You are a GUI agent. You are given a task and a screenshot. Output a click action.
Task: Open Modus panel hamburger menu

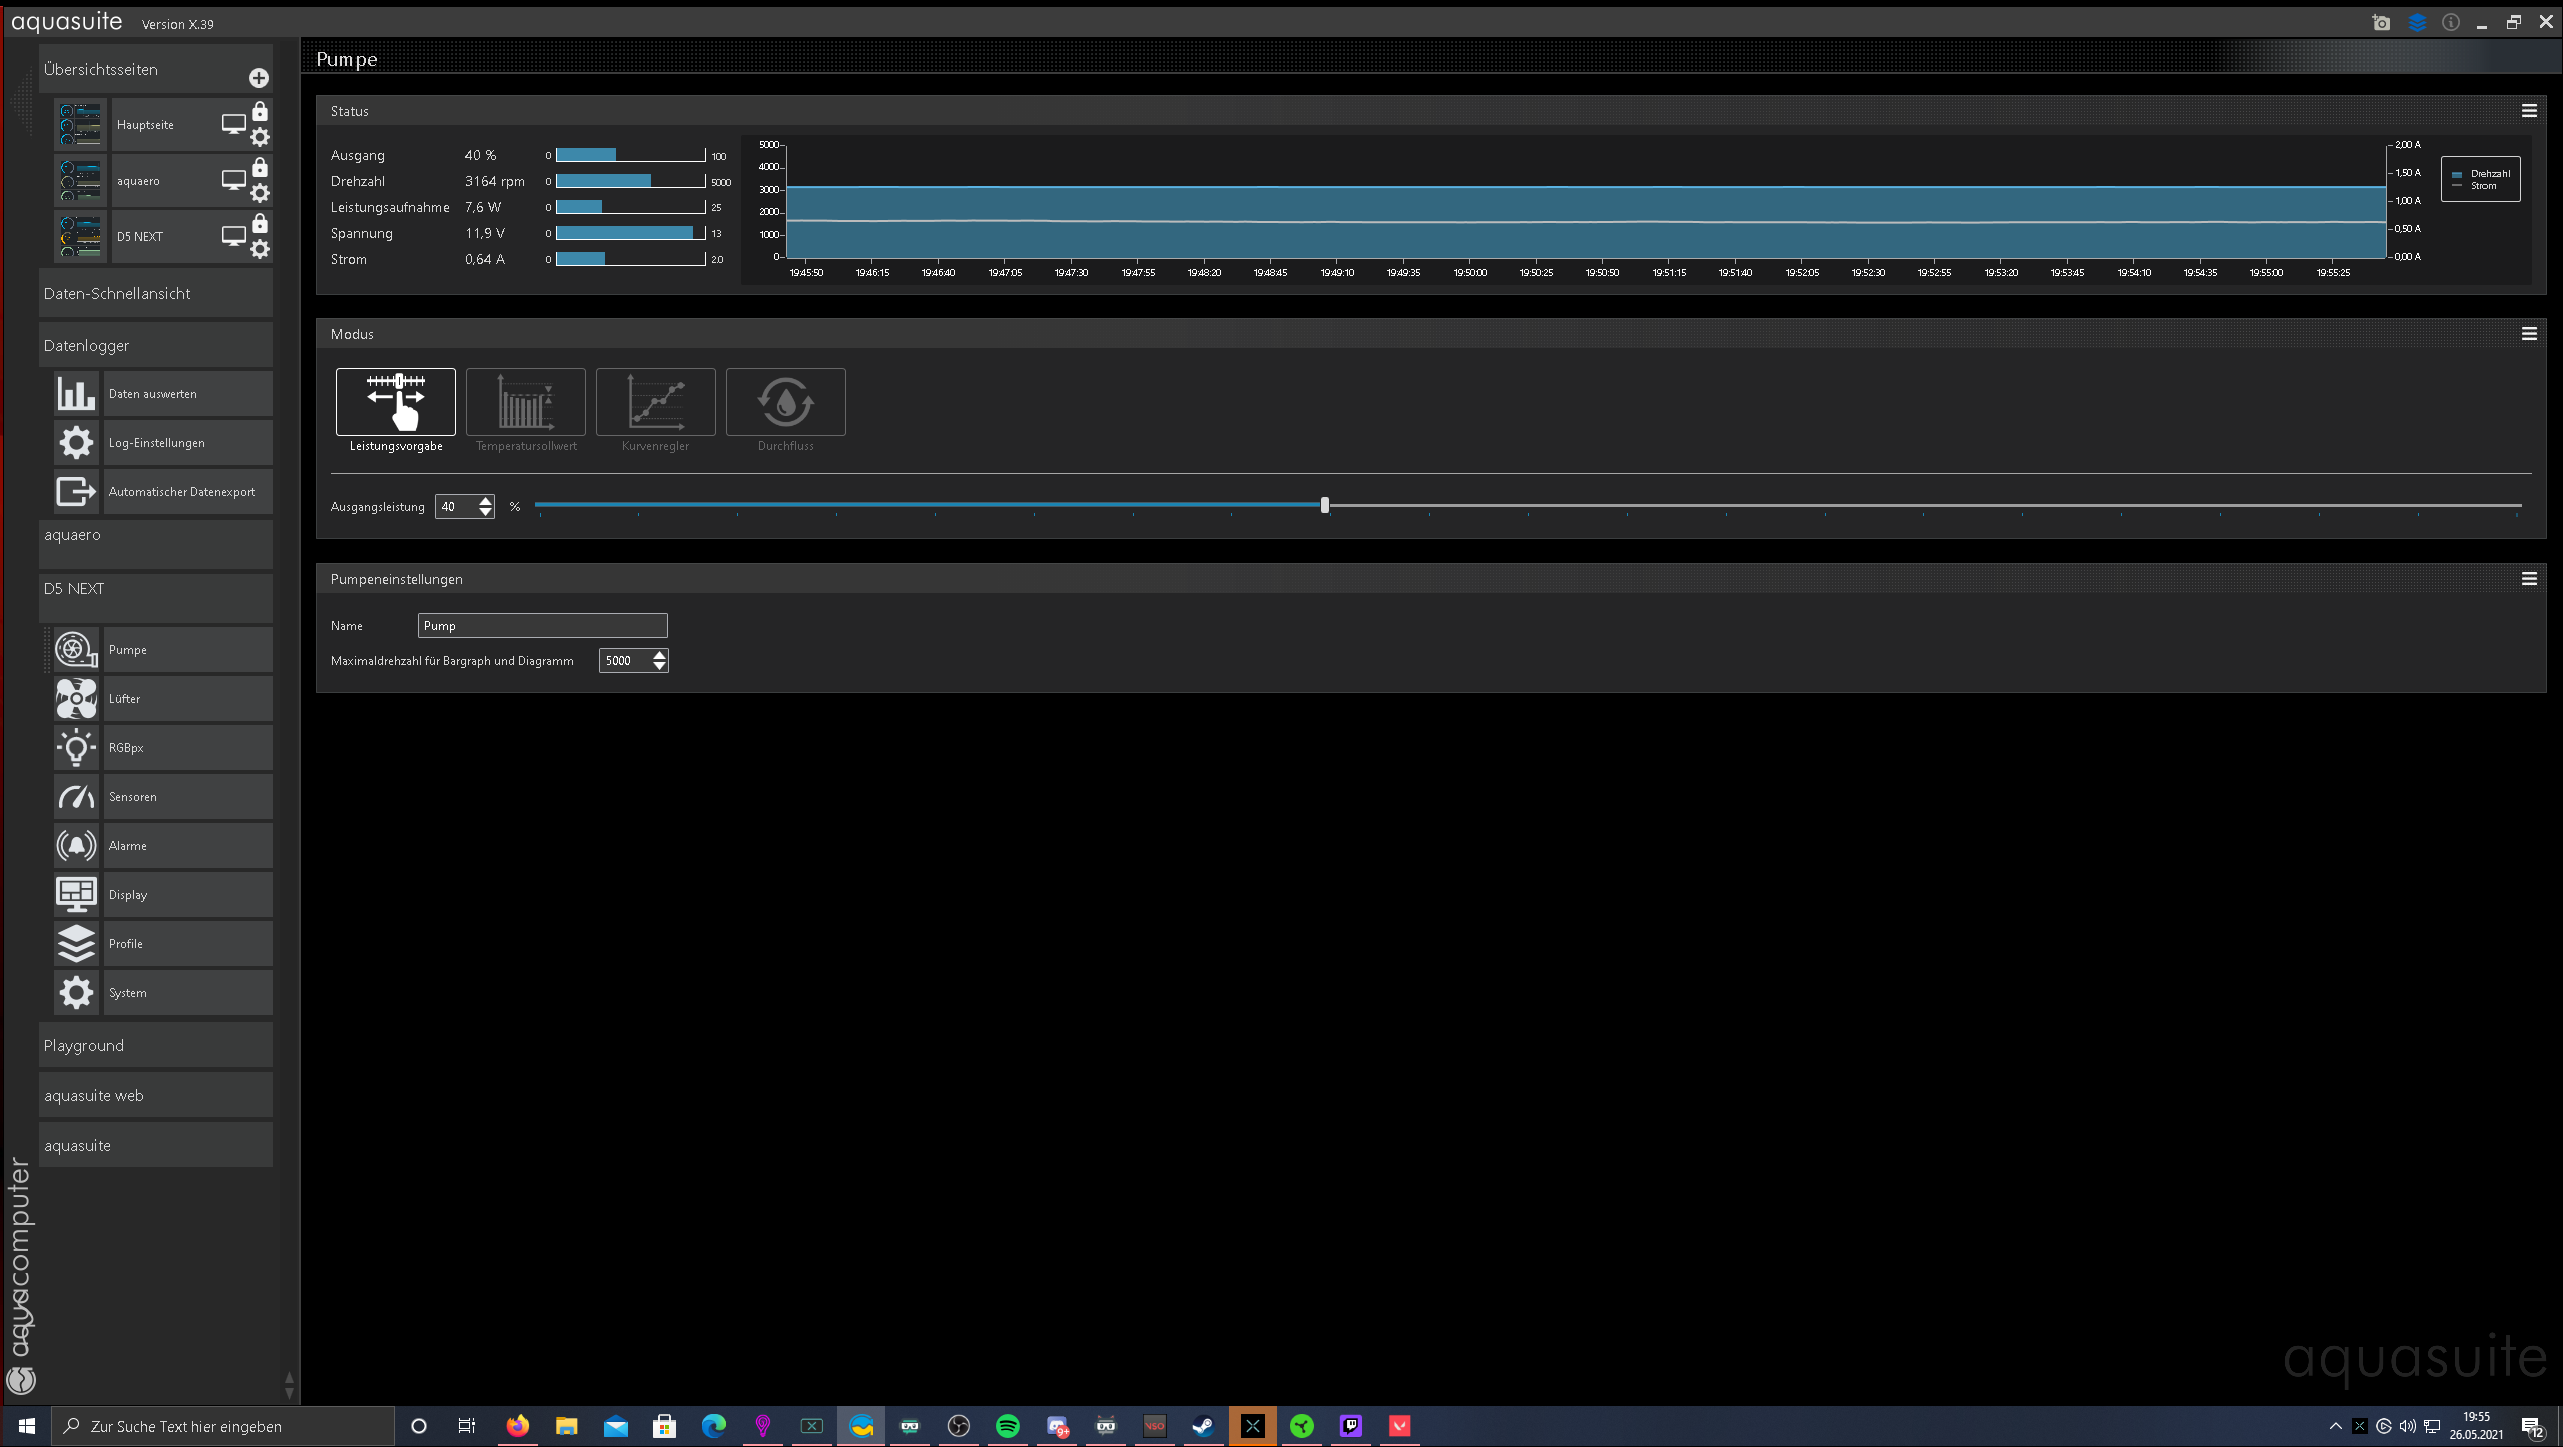(2528, 334)
